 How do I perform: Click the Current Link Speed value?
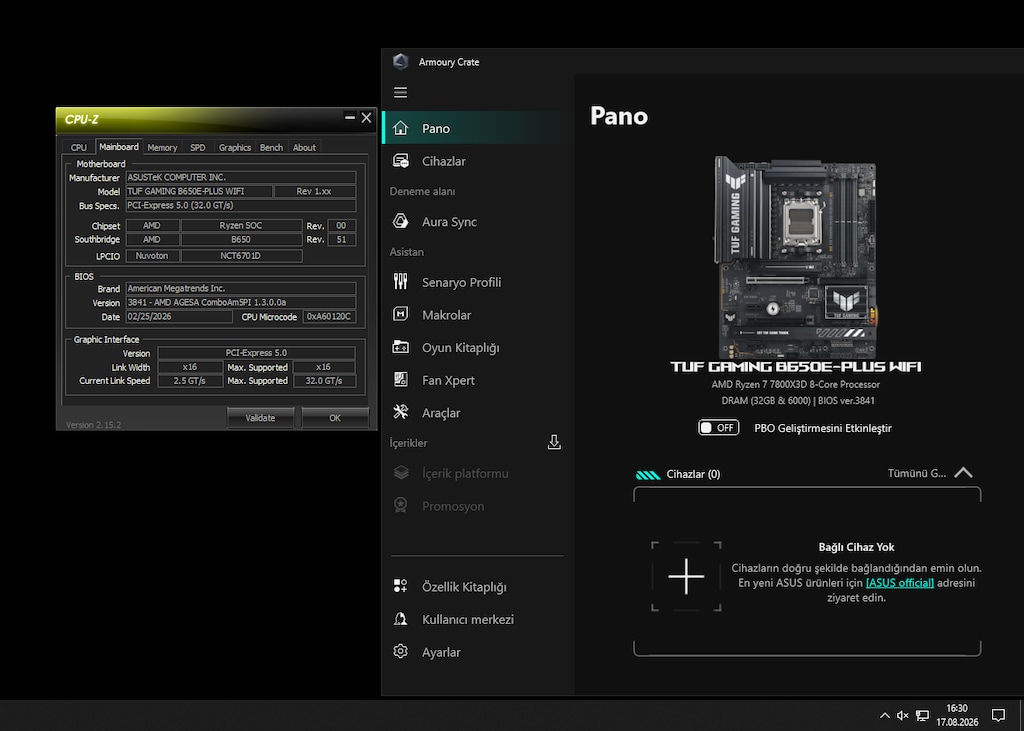tap(190, 381)
